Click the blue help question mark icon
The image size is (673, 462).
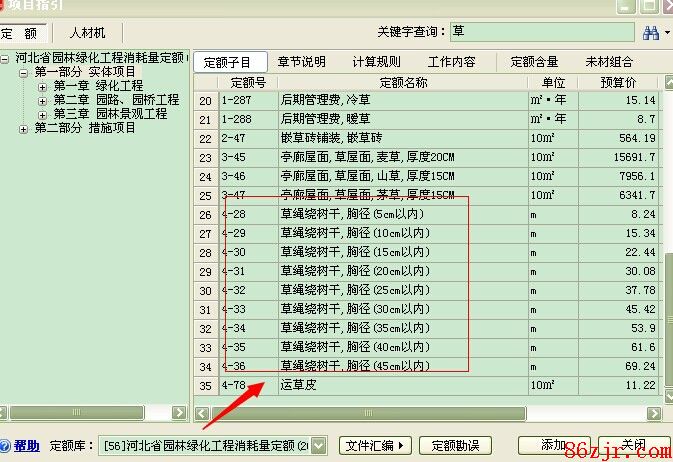tap(5, 445)
